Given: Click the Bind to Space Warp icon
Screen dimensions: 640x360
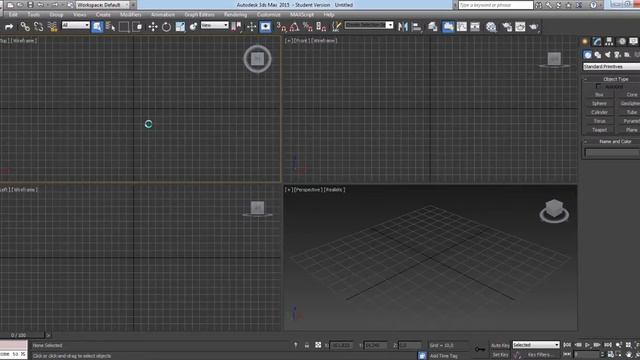Looking at the screenshot, I should pyautogui.click(x=52, y=27).
